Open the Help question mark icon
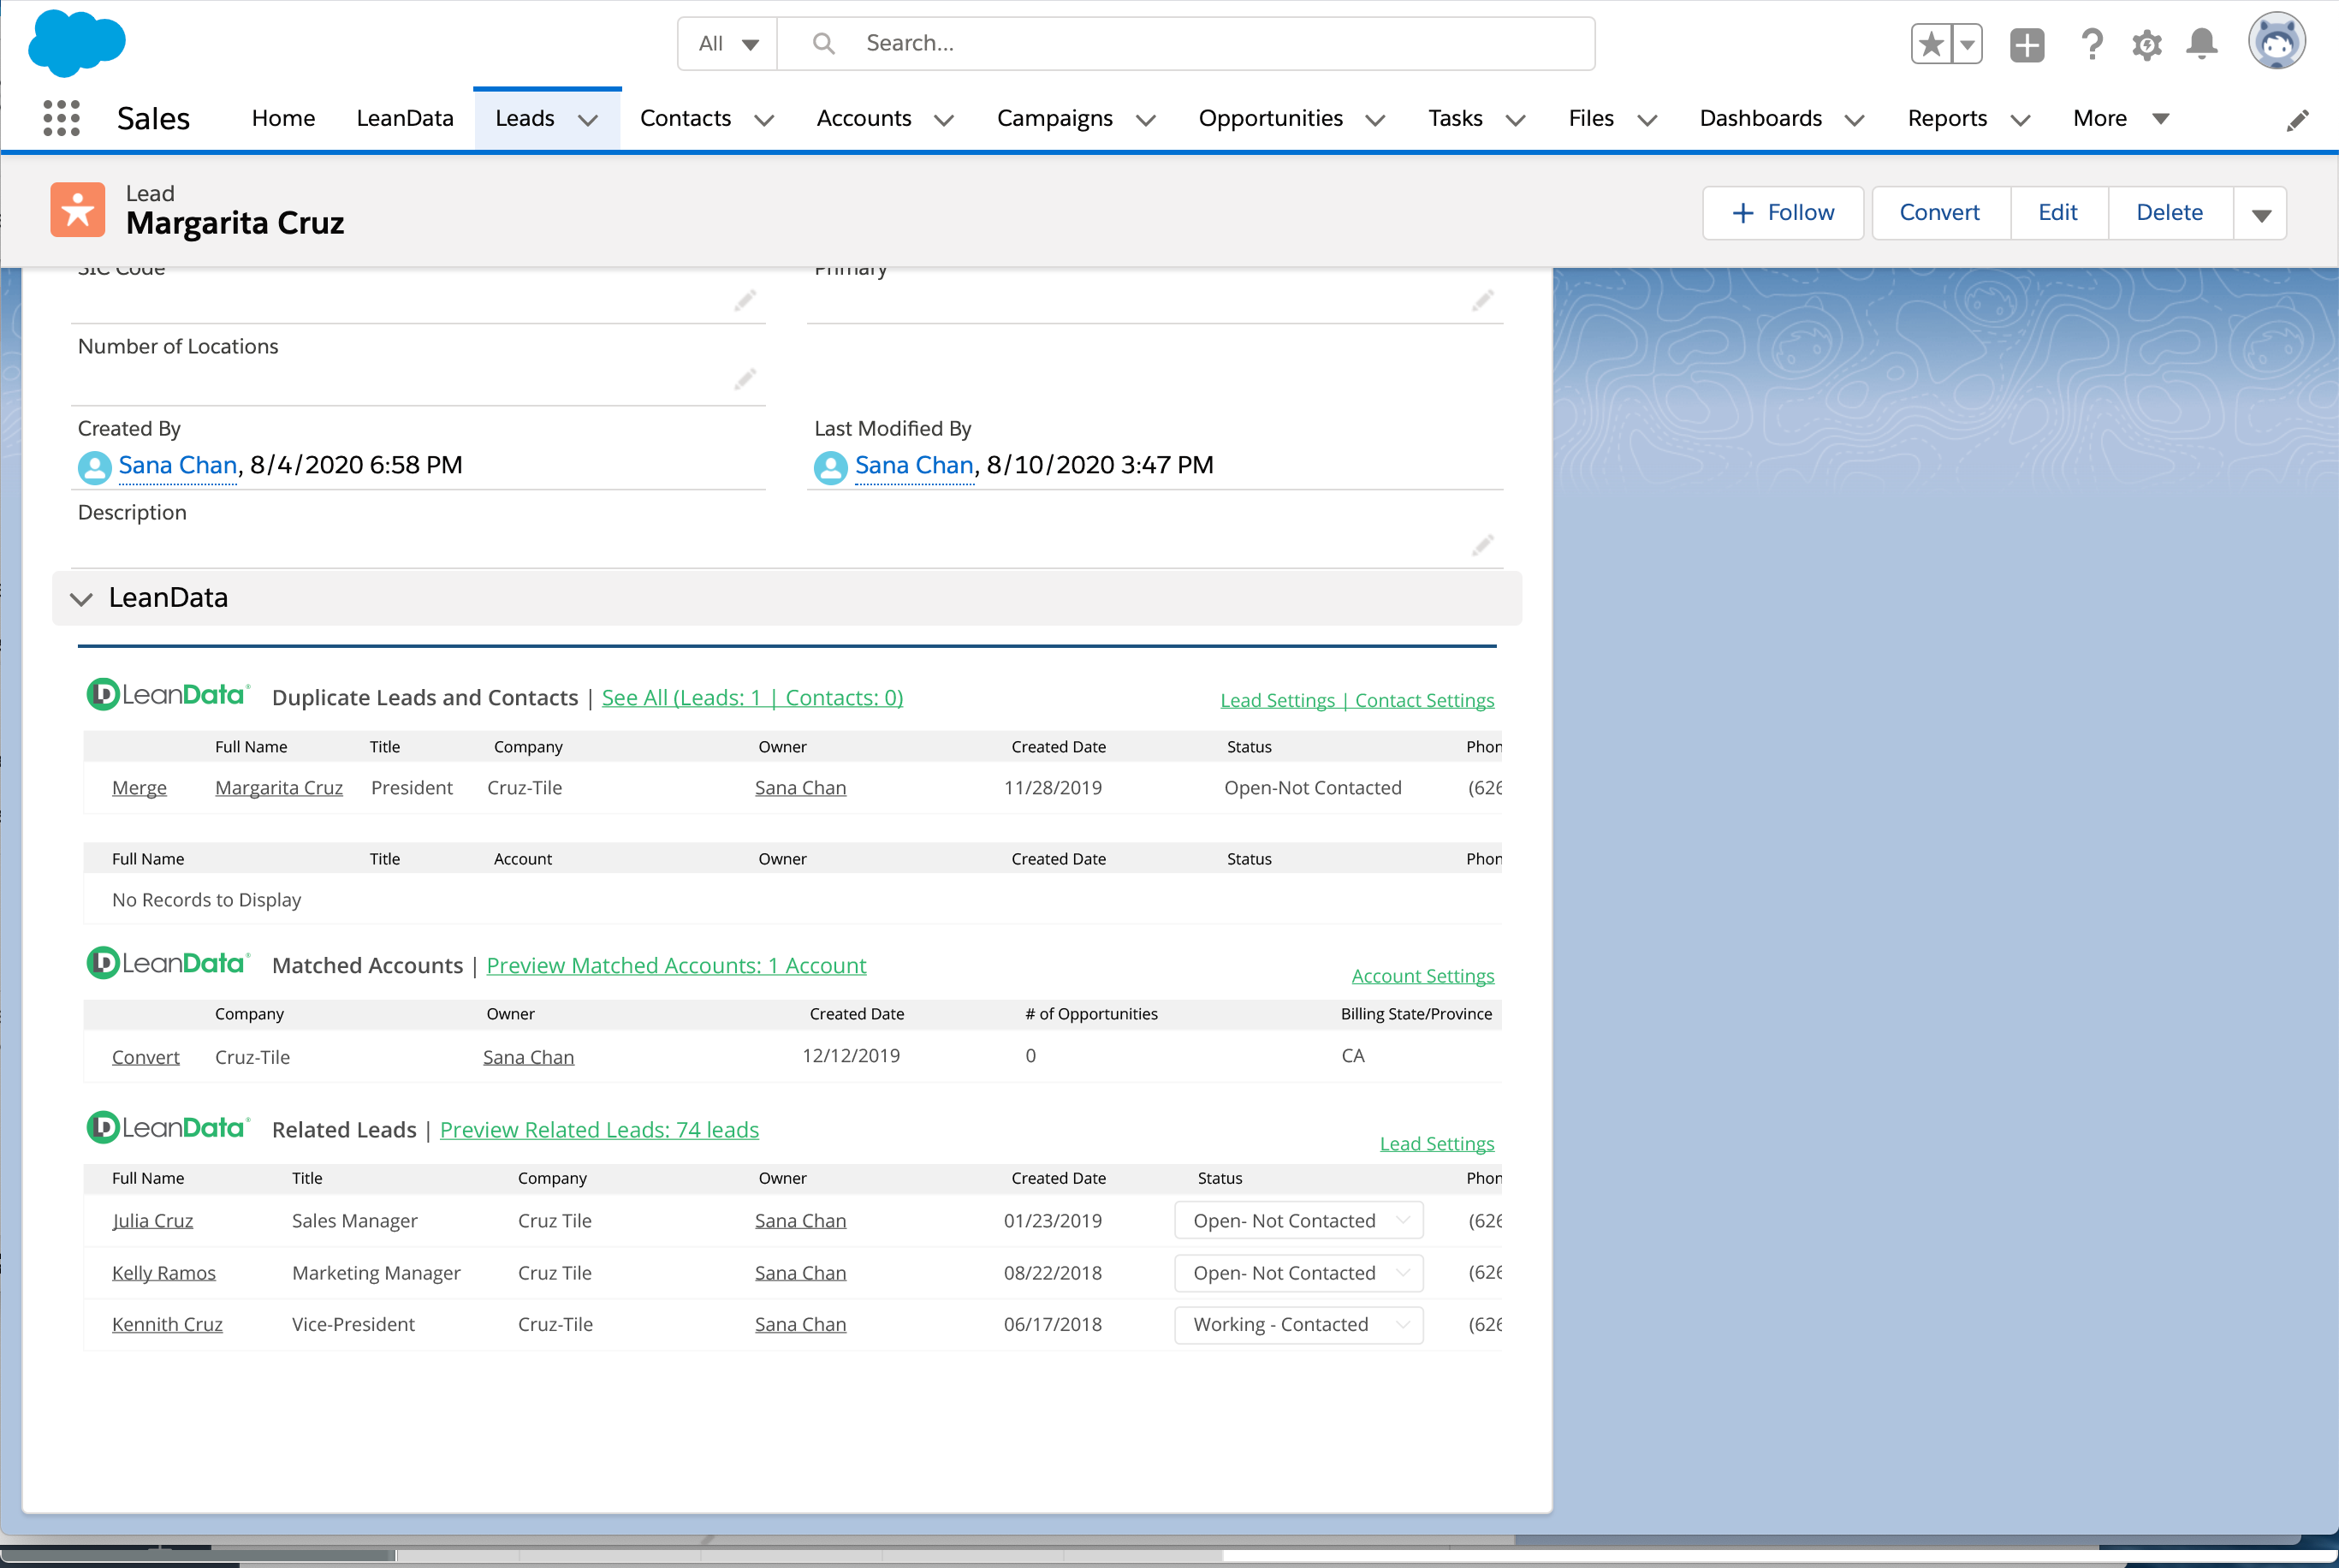Viewport: 2339px width, 1568px height. 2092,44
